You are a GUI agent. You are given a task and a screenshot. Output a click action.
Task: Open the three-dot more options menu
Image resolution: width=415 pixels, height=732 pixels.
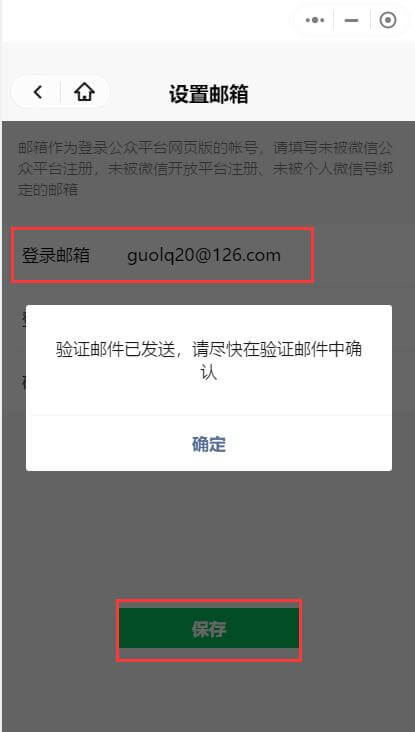[x=315, y=20]
